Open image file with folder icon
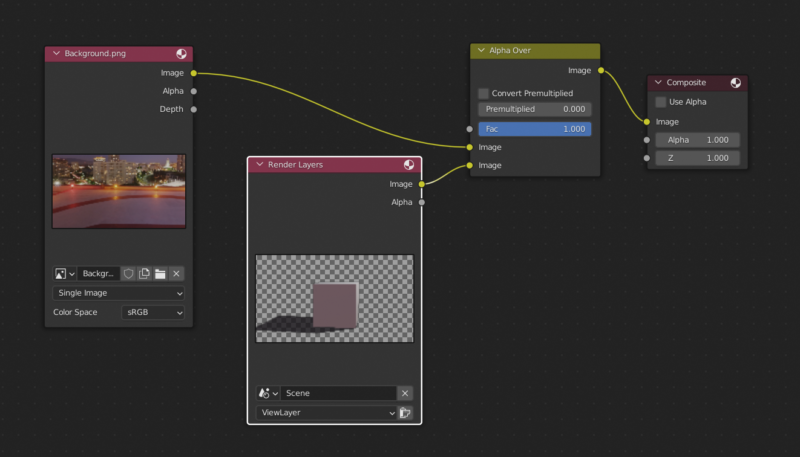Viewport: 800px width, 457px height. (x=160, y=274)
